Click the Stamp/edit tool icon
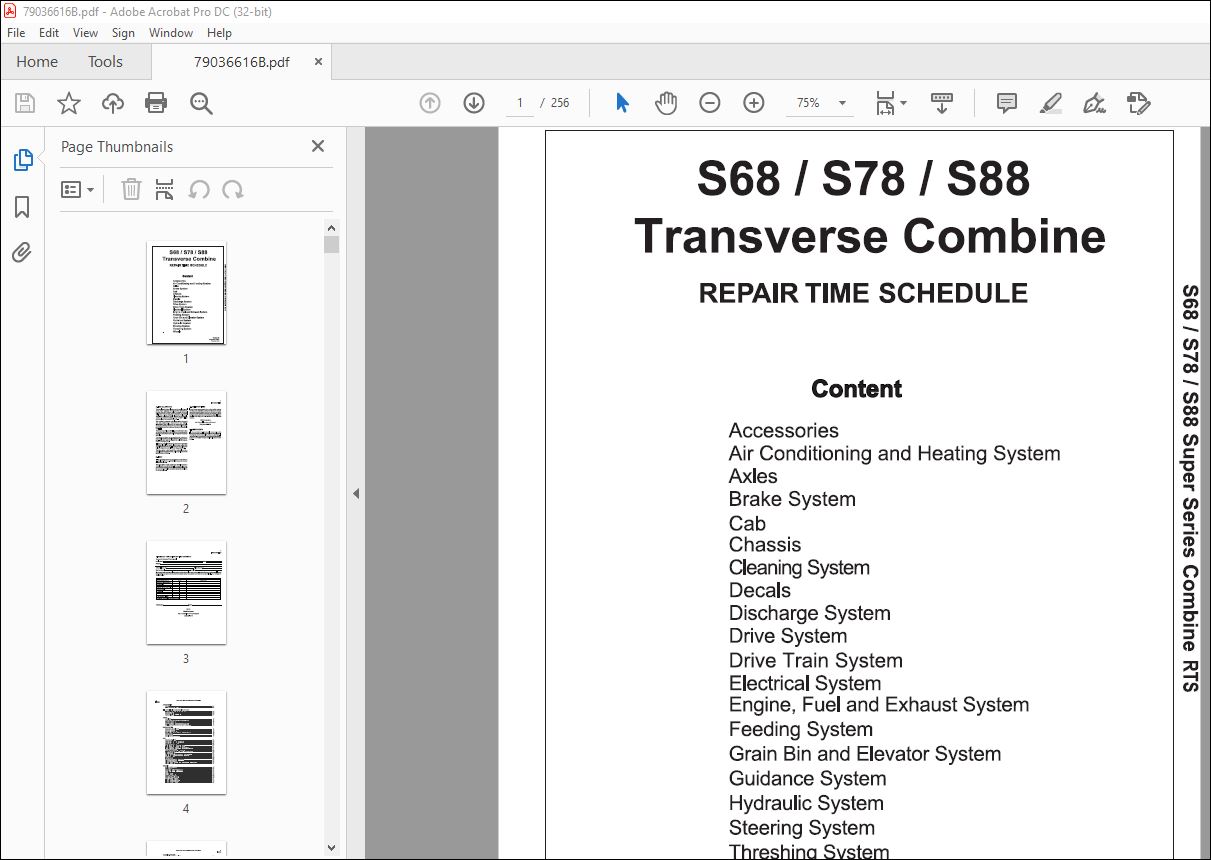1211x860 pixels. click(1139, 103)
